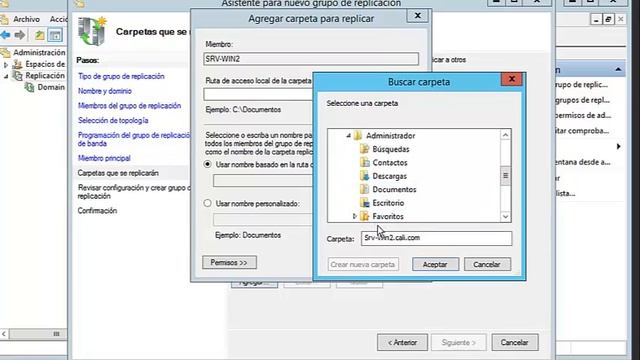Click the Documentos folder icon

(364, 189)
